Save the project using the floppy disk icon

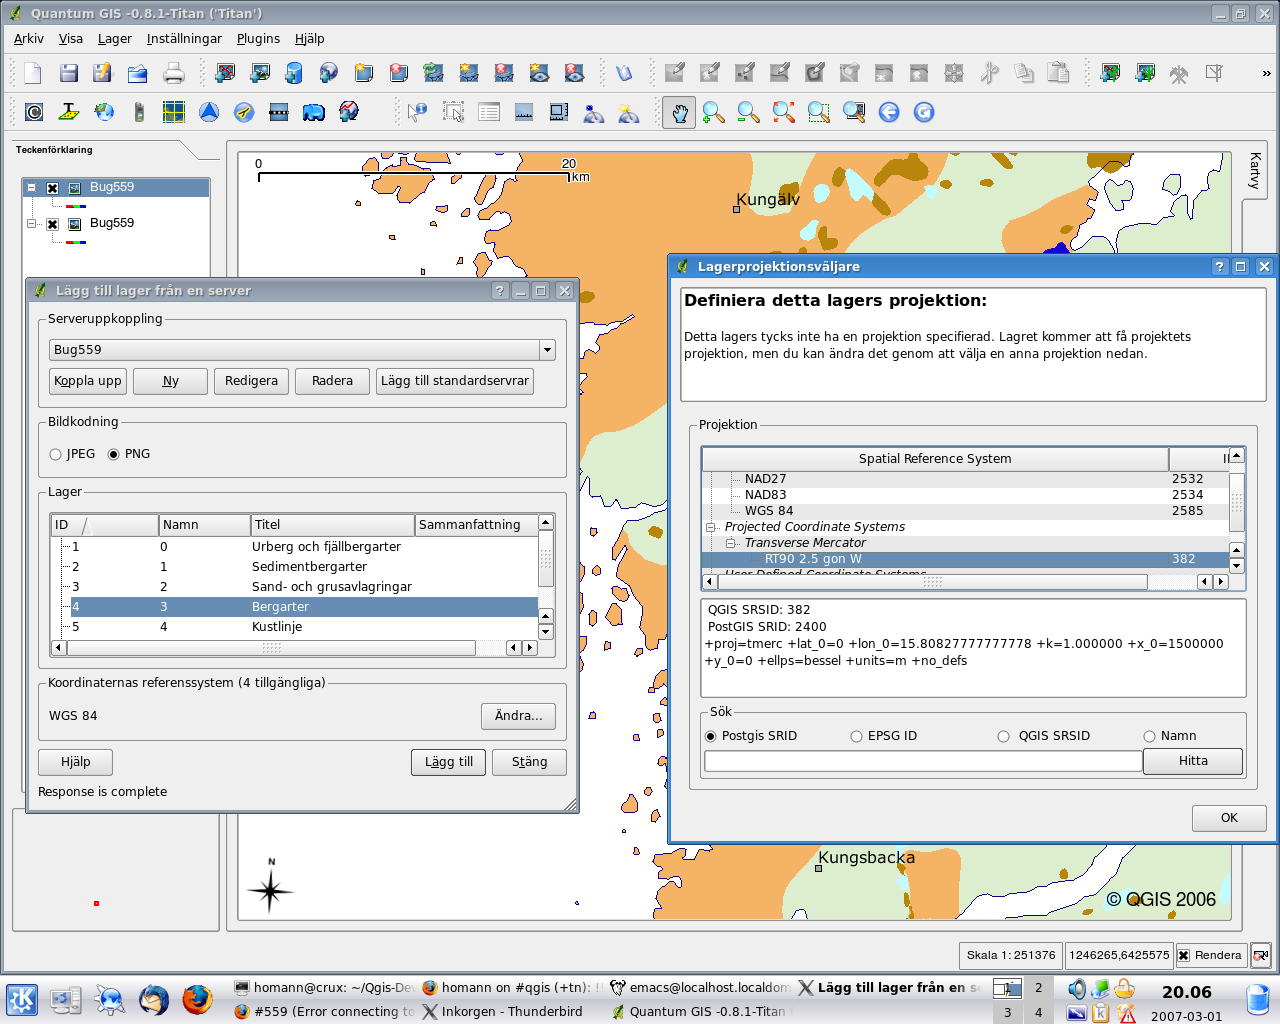pos(68,73)
